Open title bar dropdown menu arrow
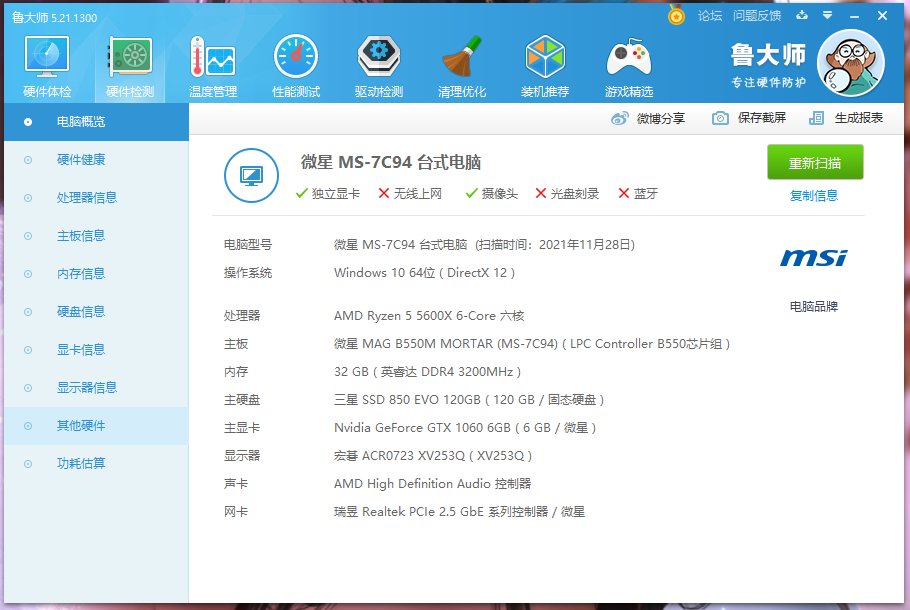The width and height of the screenshot is (910, 610). click(828, 15)
